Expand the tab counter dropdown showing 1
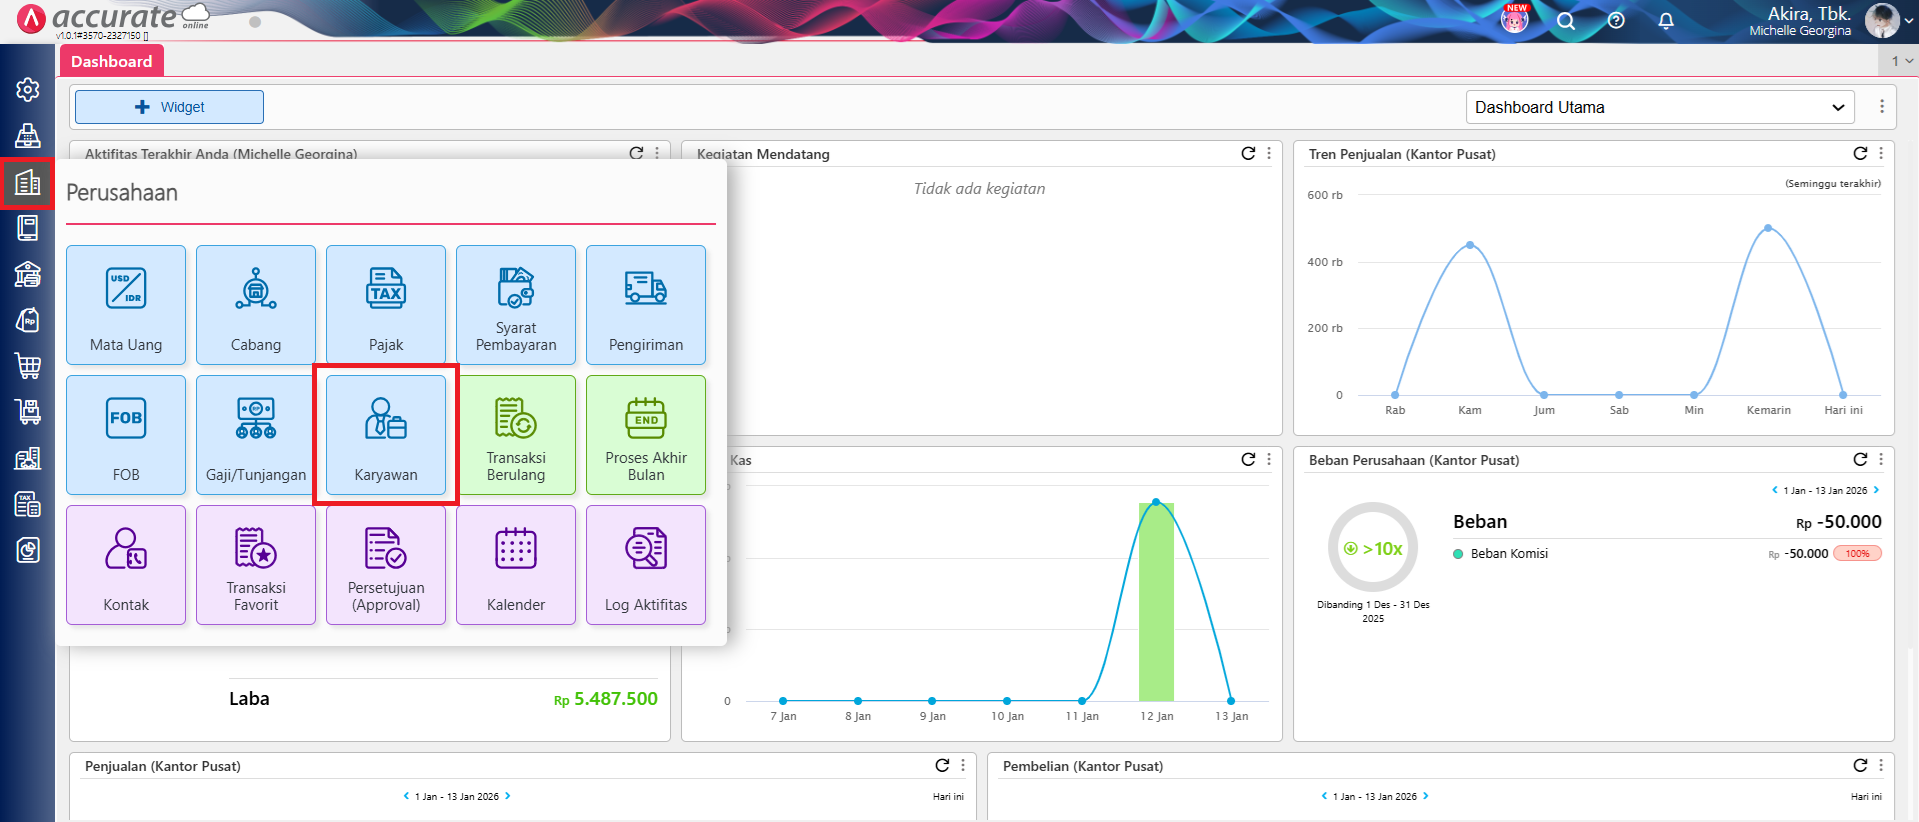 (1901, 61)
